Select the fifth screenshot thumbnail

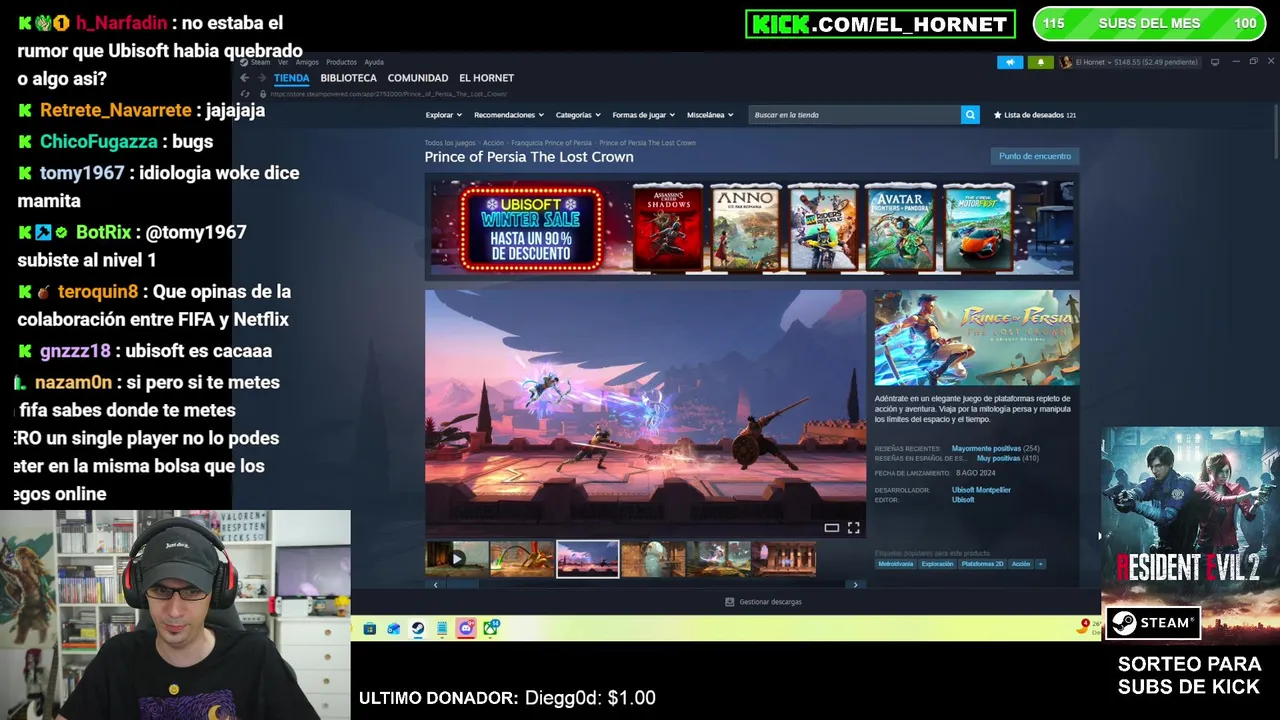[718, 559]
